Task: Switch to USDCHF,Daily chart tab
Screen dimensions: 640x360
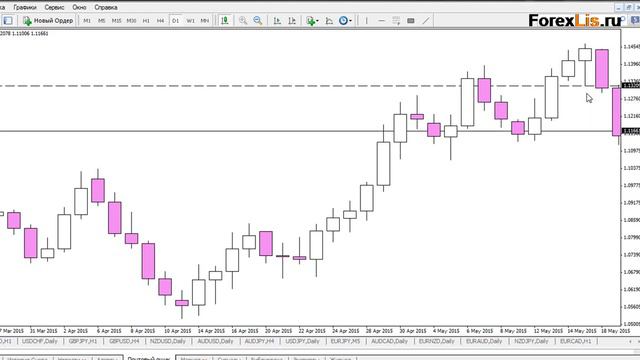Action: pyautogui.click(x=40, y=341)
